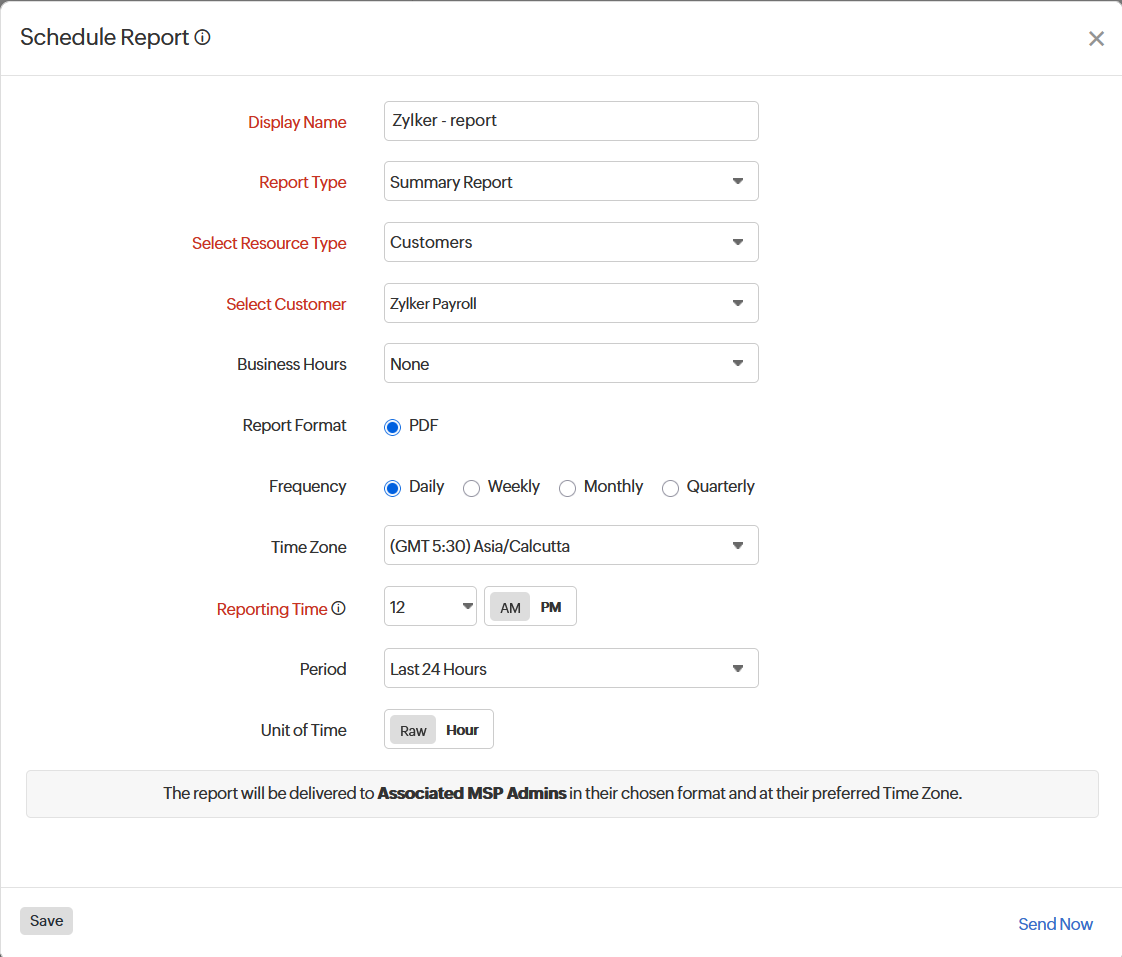This screenshot has width=1122, height=957.
Task: Toggle Unit of Time to Hour
Action: pyautogui.click(x=462, y=730)
